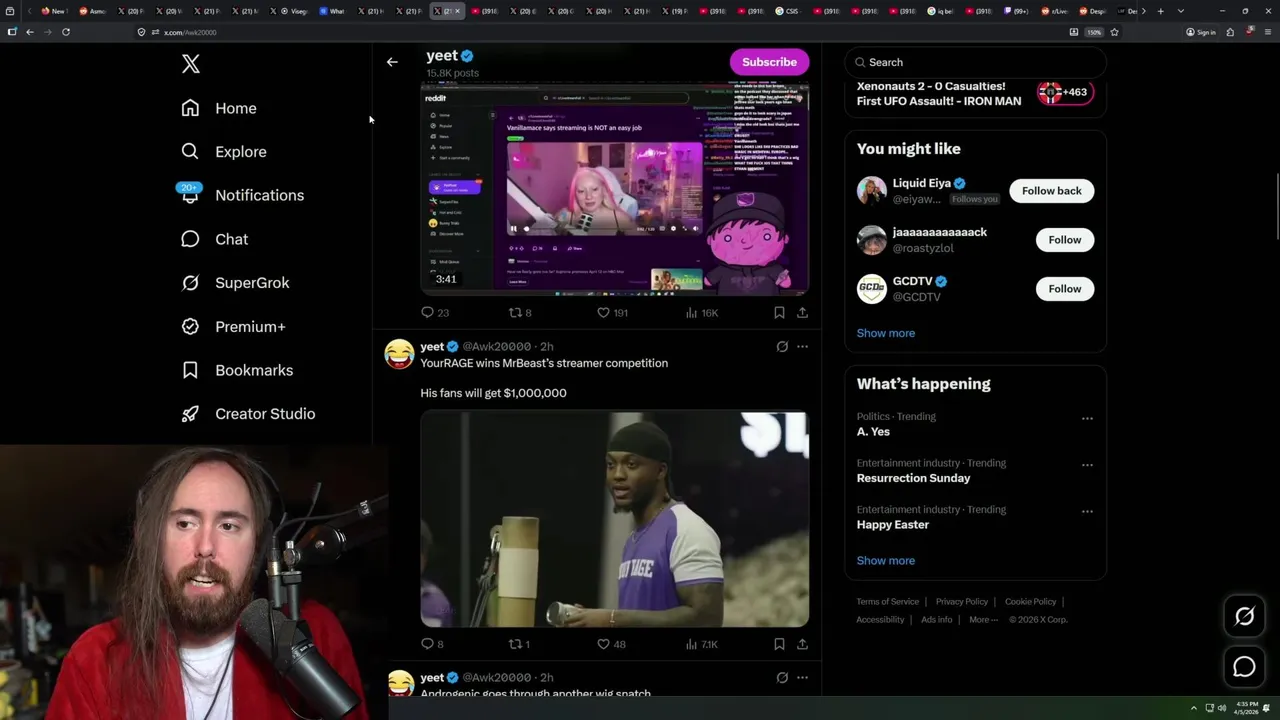Open replies on the 3:41 video post
The image size is (1280, 720).
tap(434, 313)
